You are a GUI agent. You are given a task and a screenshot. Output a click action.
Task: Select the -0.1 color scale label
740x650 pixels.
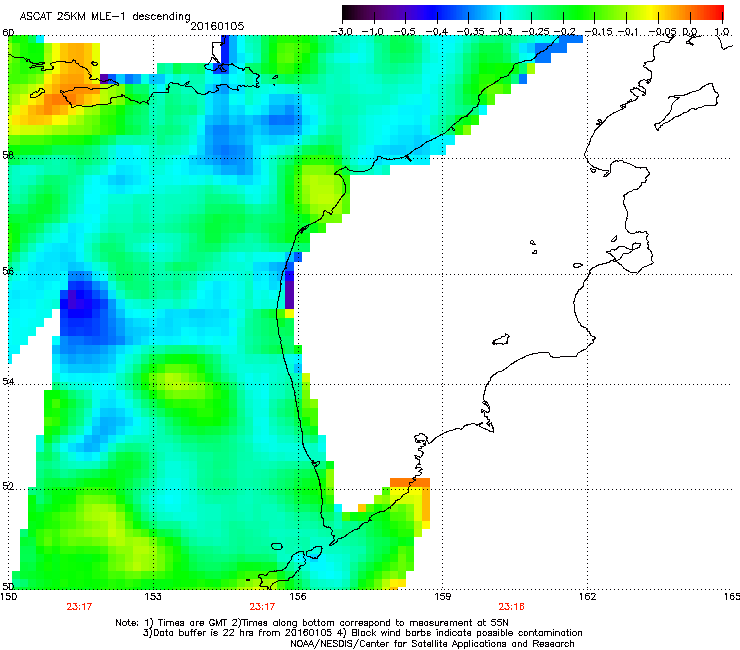[x=628, y=32]
